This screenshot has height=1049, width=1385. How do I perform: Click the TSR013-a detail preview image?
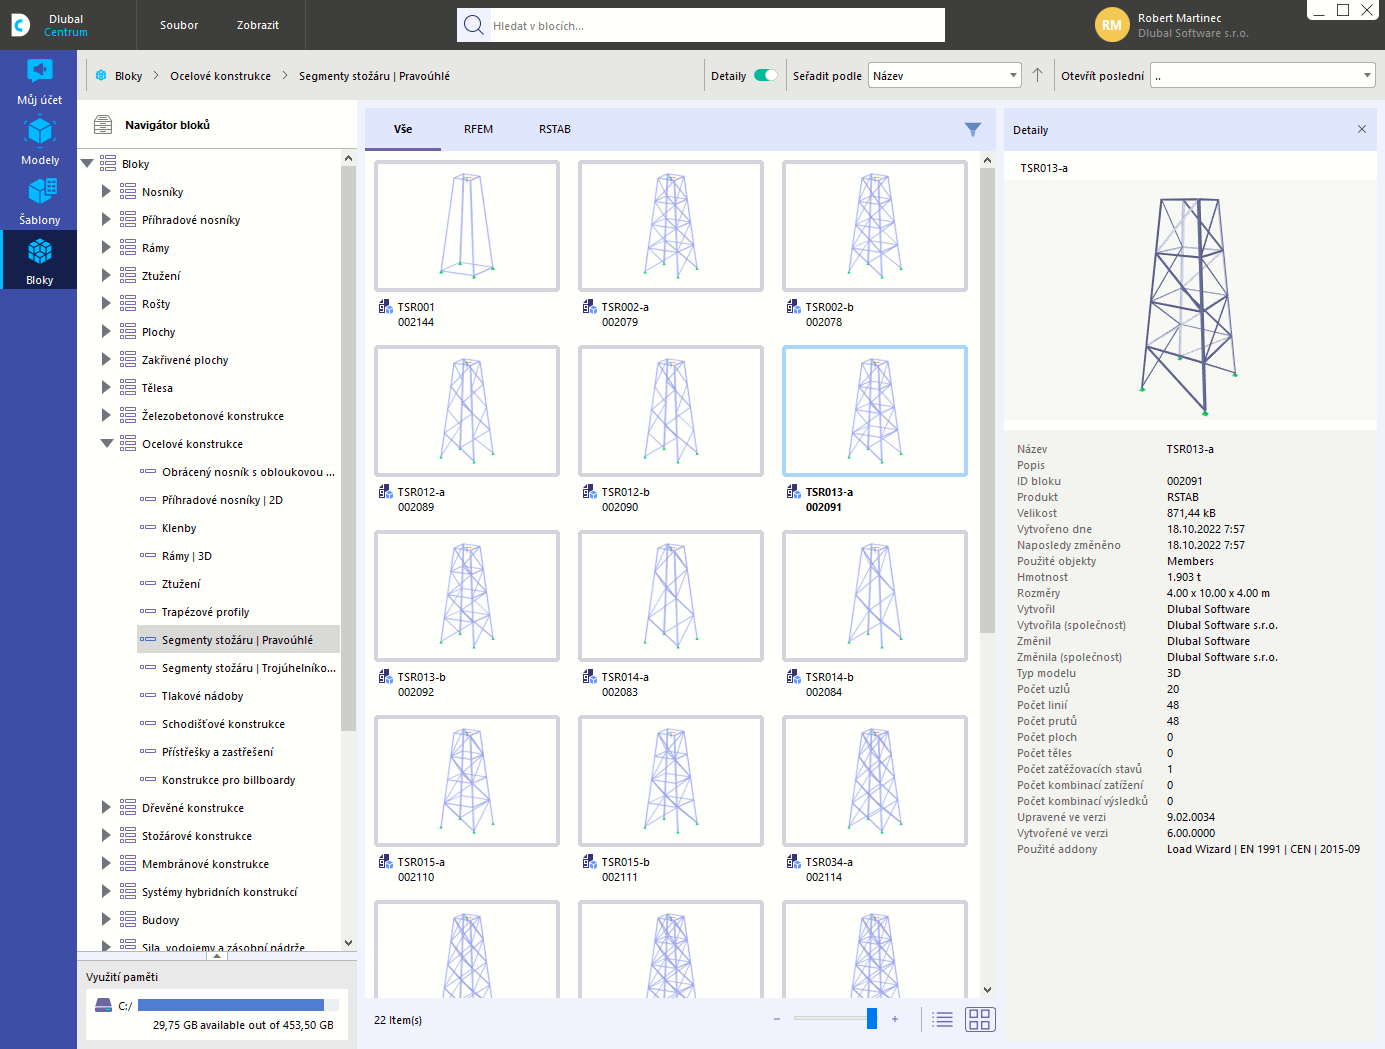[x=1190, y=305]
